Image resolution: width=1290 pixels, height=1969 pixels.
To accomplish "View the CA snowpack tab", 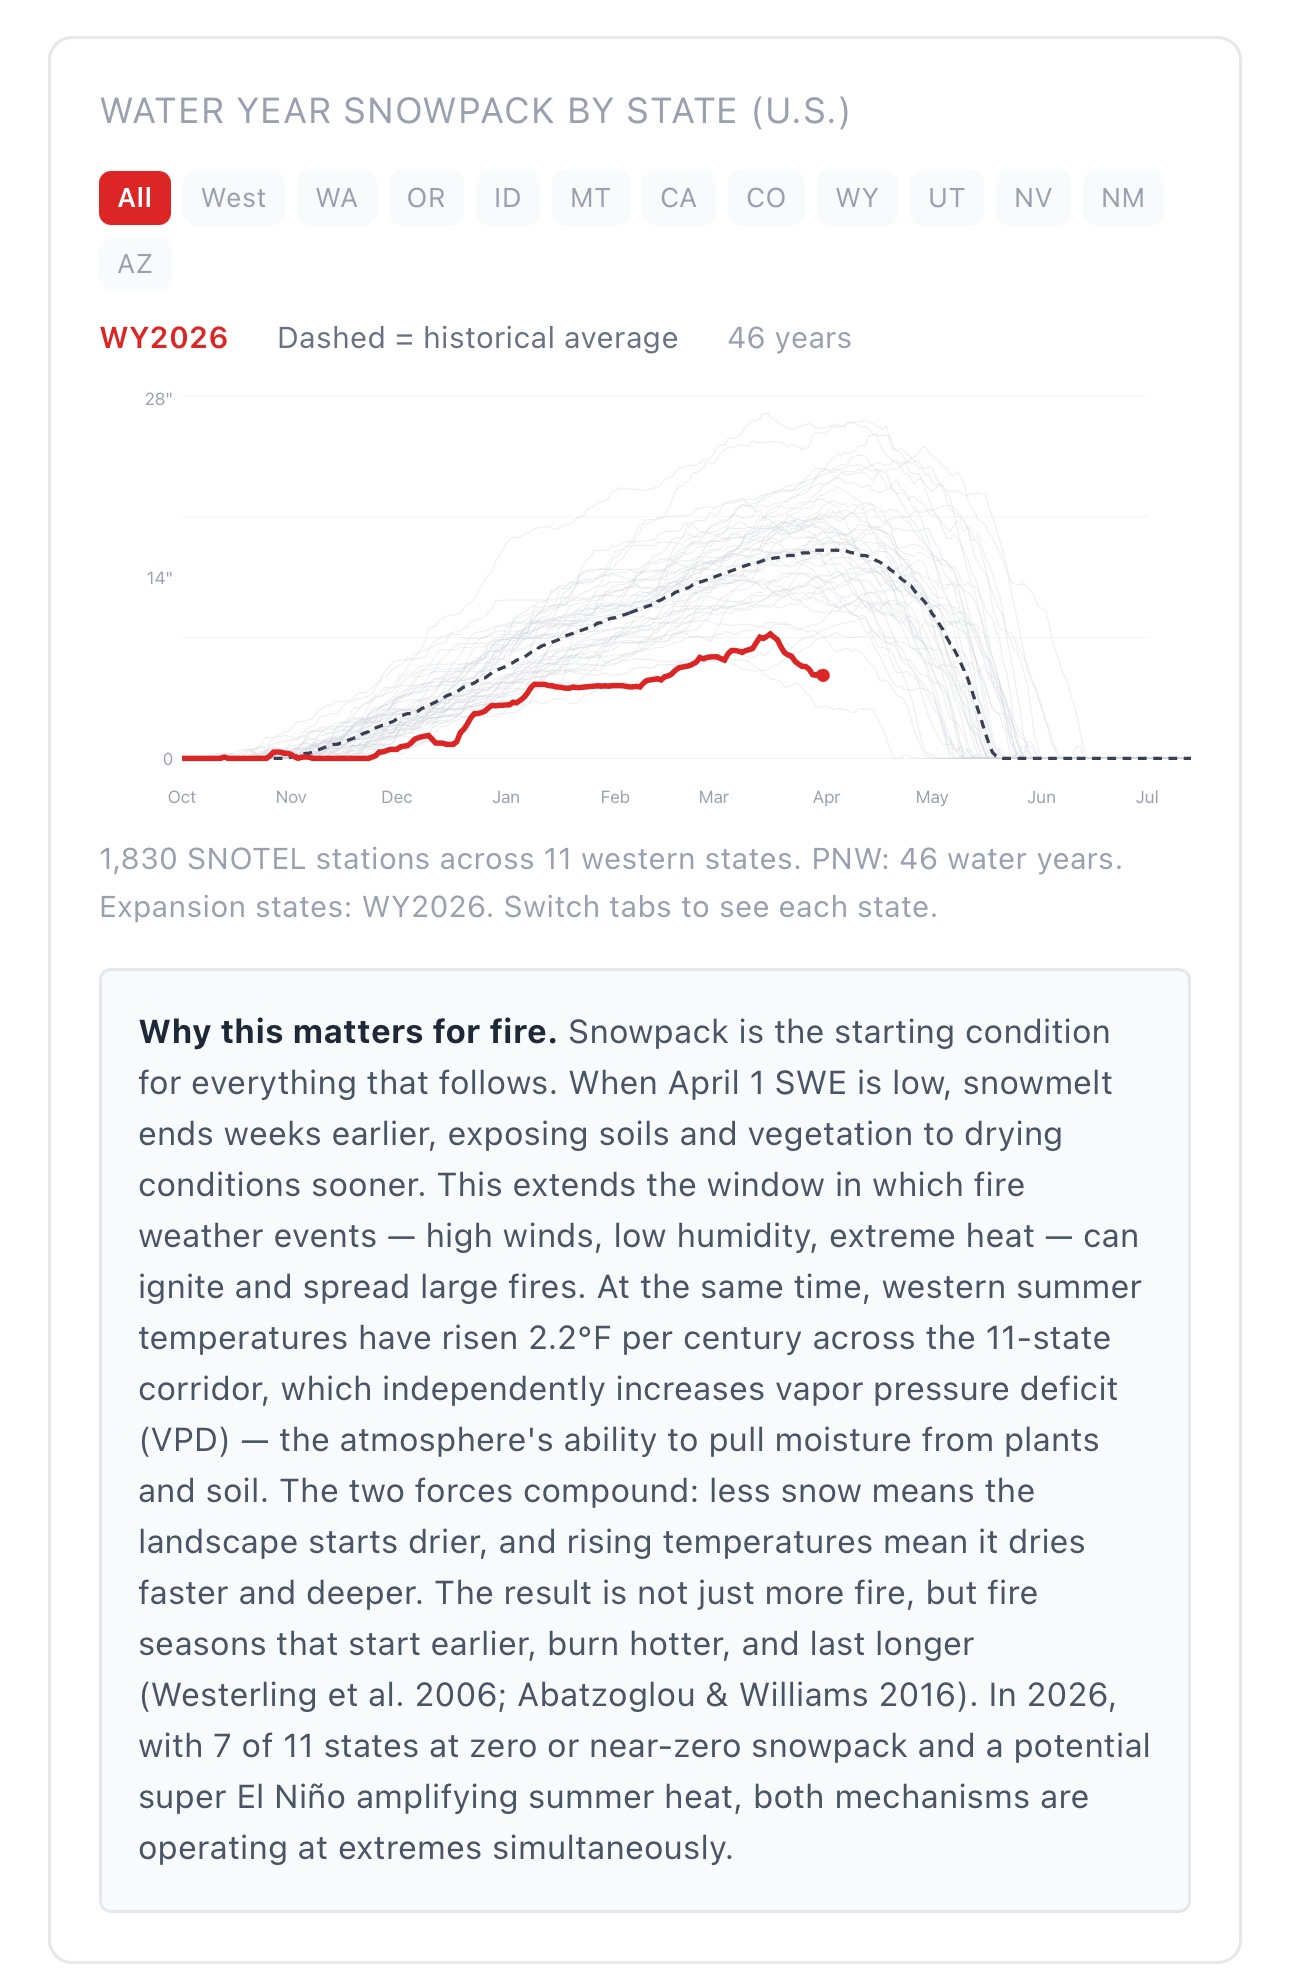I will click(678, 198).
